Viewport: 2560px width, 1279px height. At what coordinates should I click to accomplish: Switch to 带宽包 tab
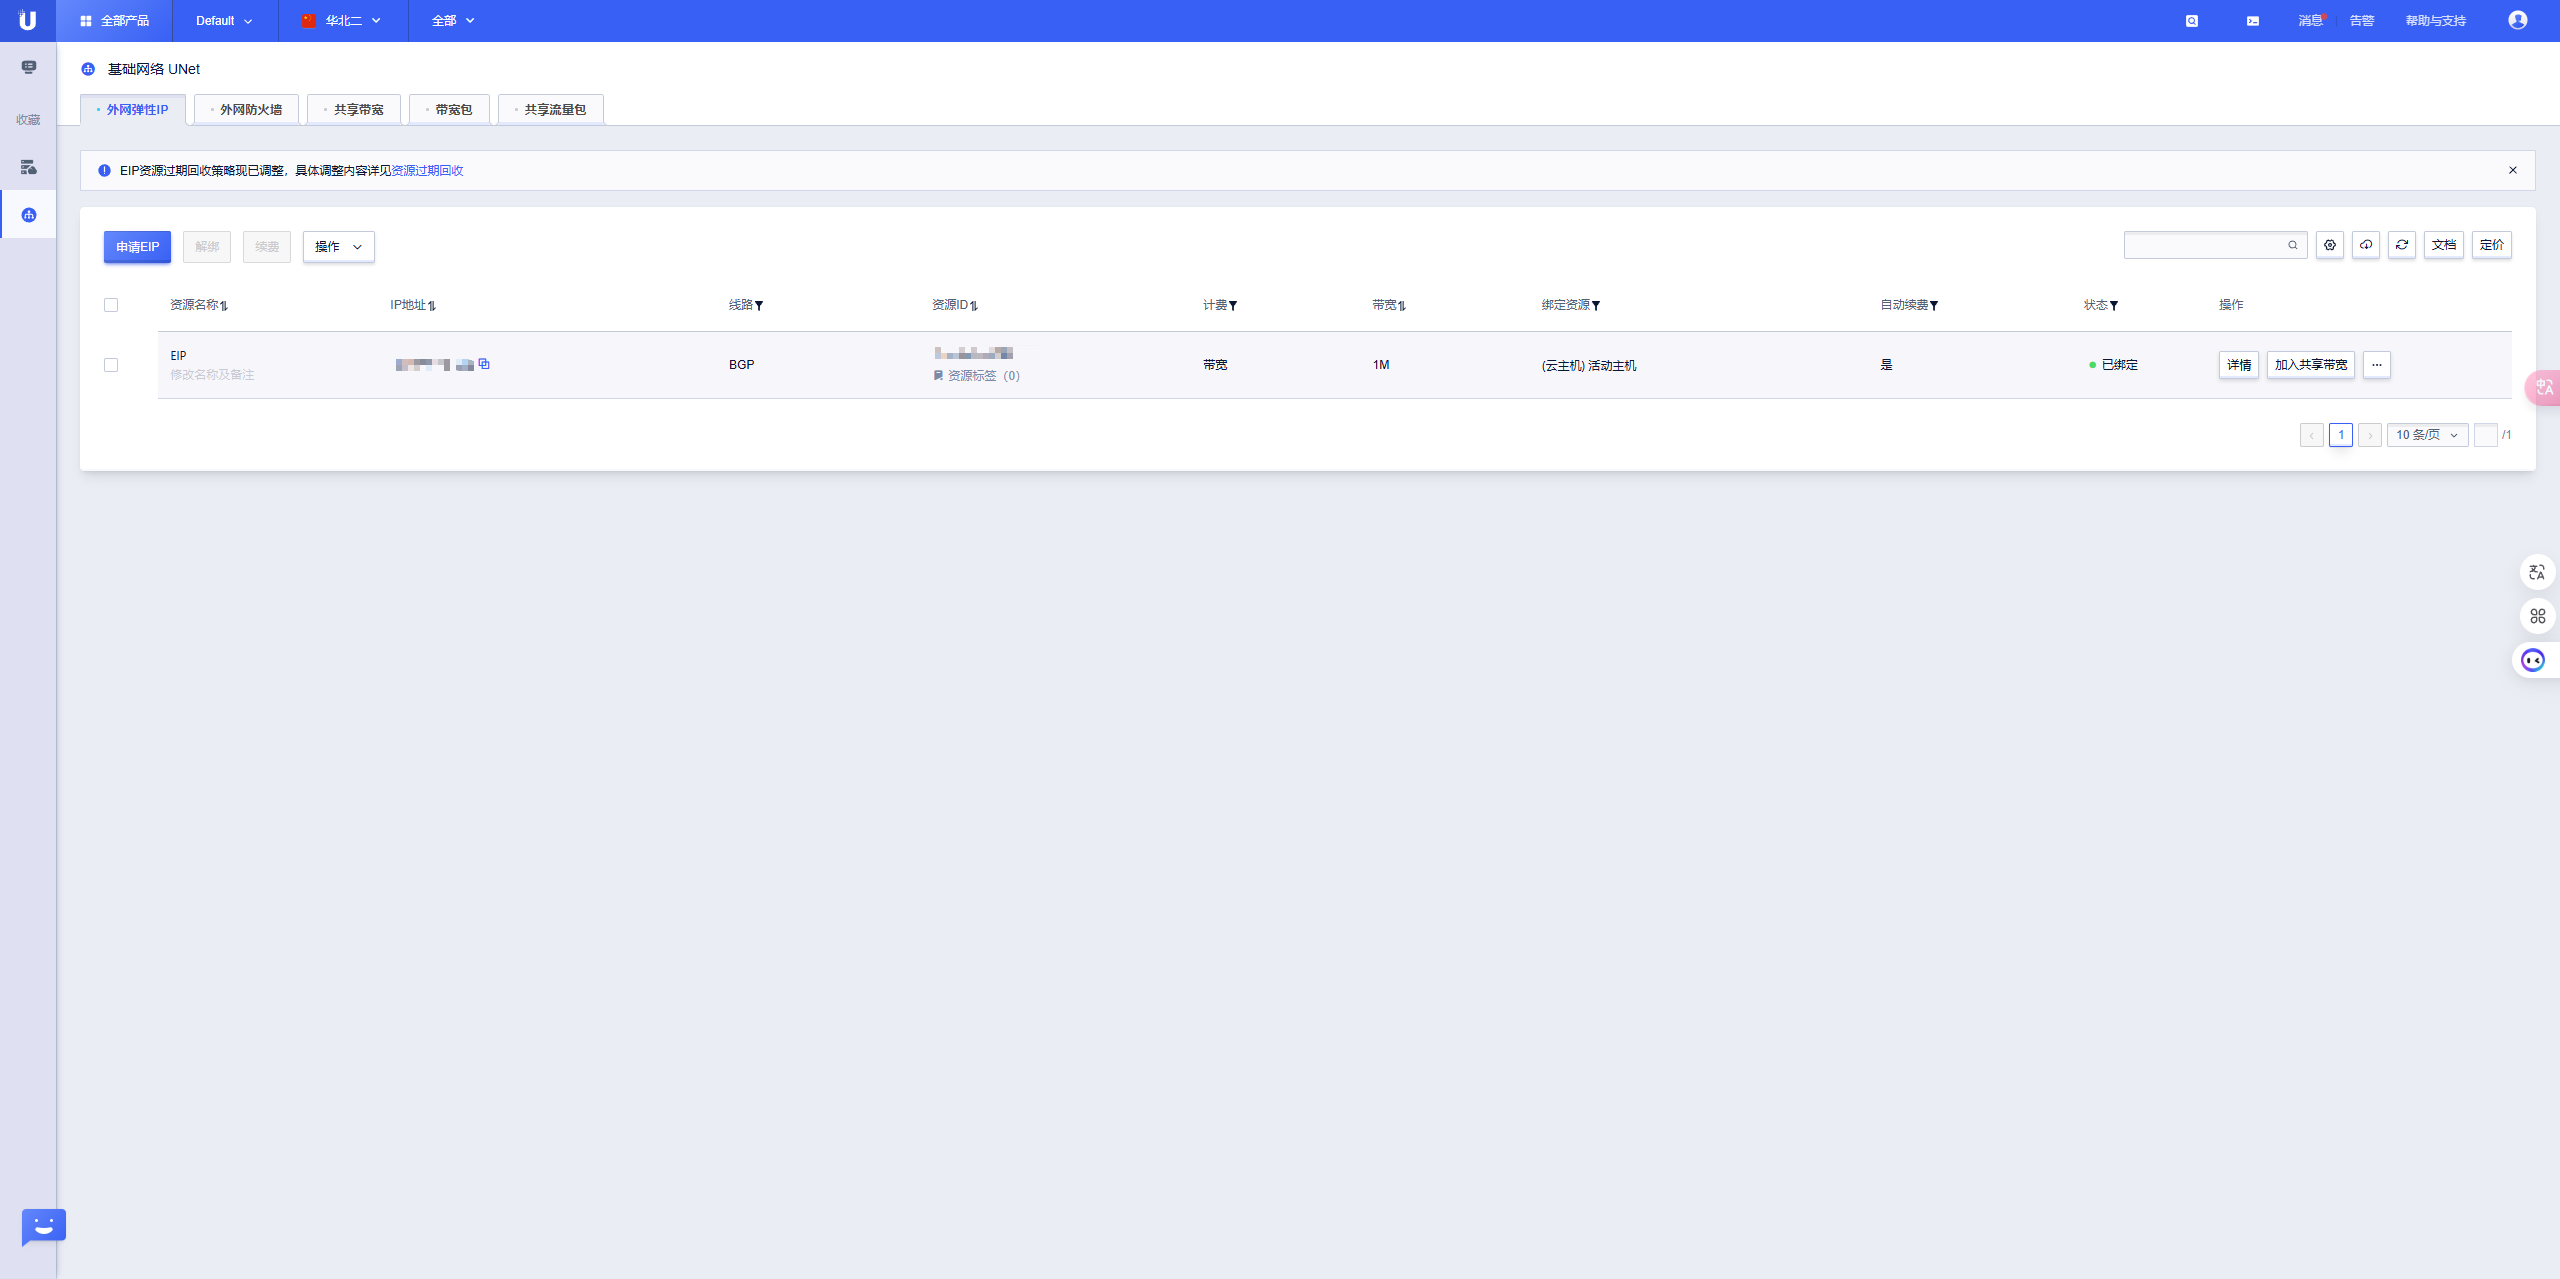pos(449,110)
